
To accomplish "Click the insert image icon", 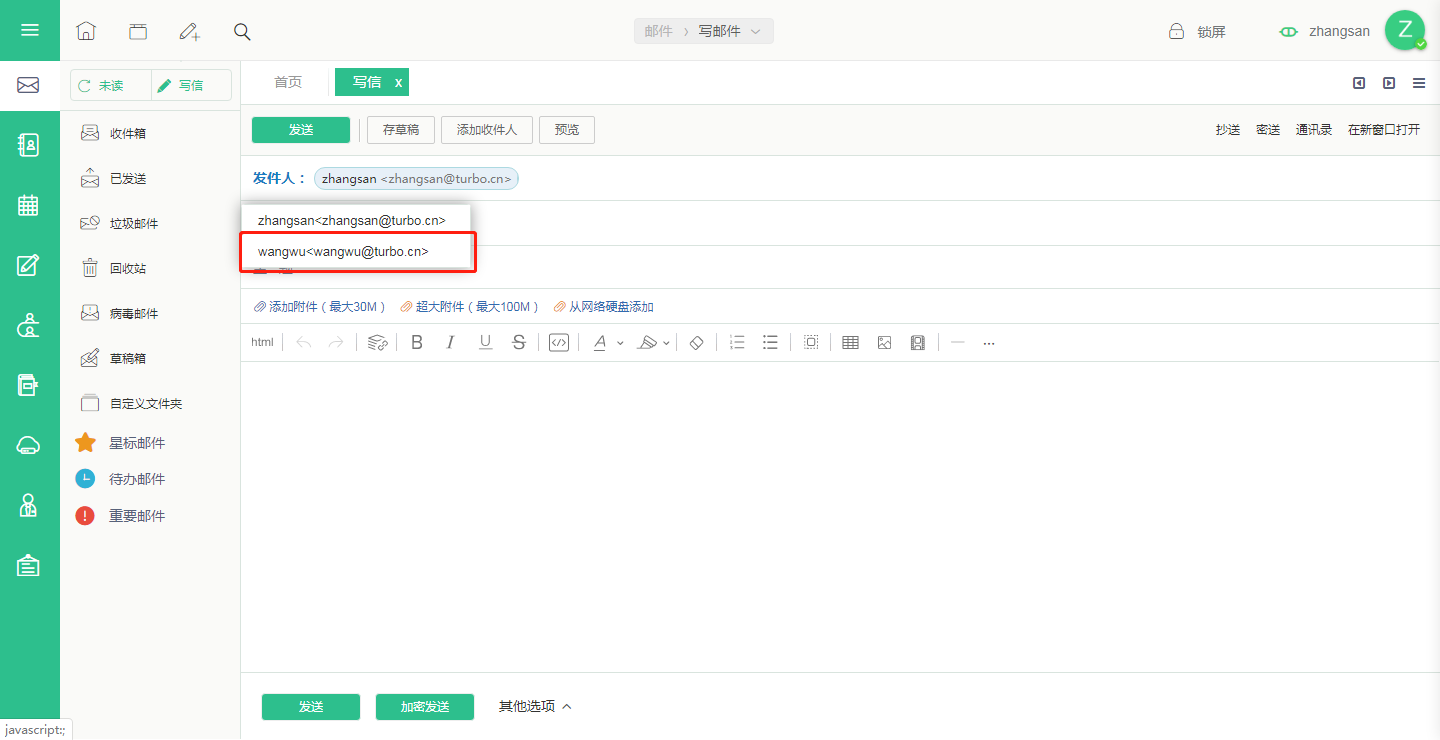I will pyautogui.click(x=884, y=342).
